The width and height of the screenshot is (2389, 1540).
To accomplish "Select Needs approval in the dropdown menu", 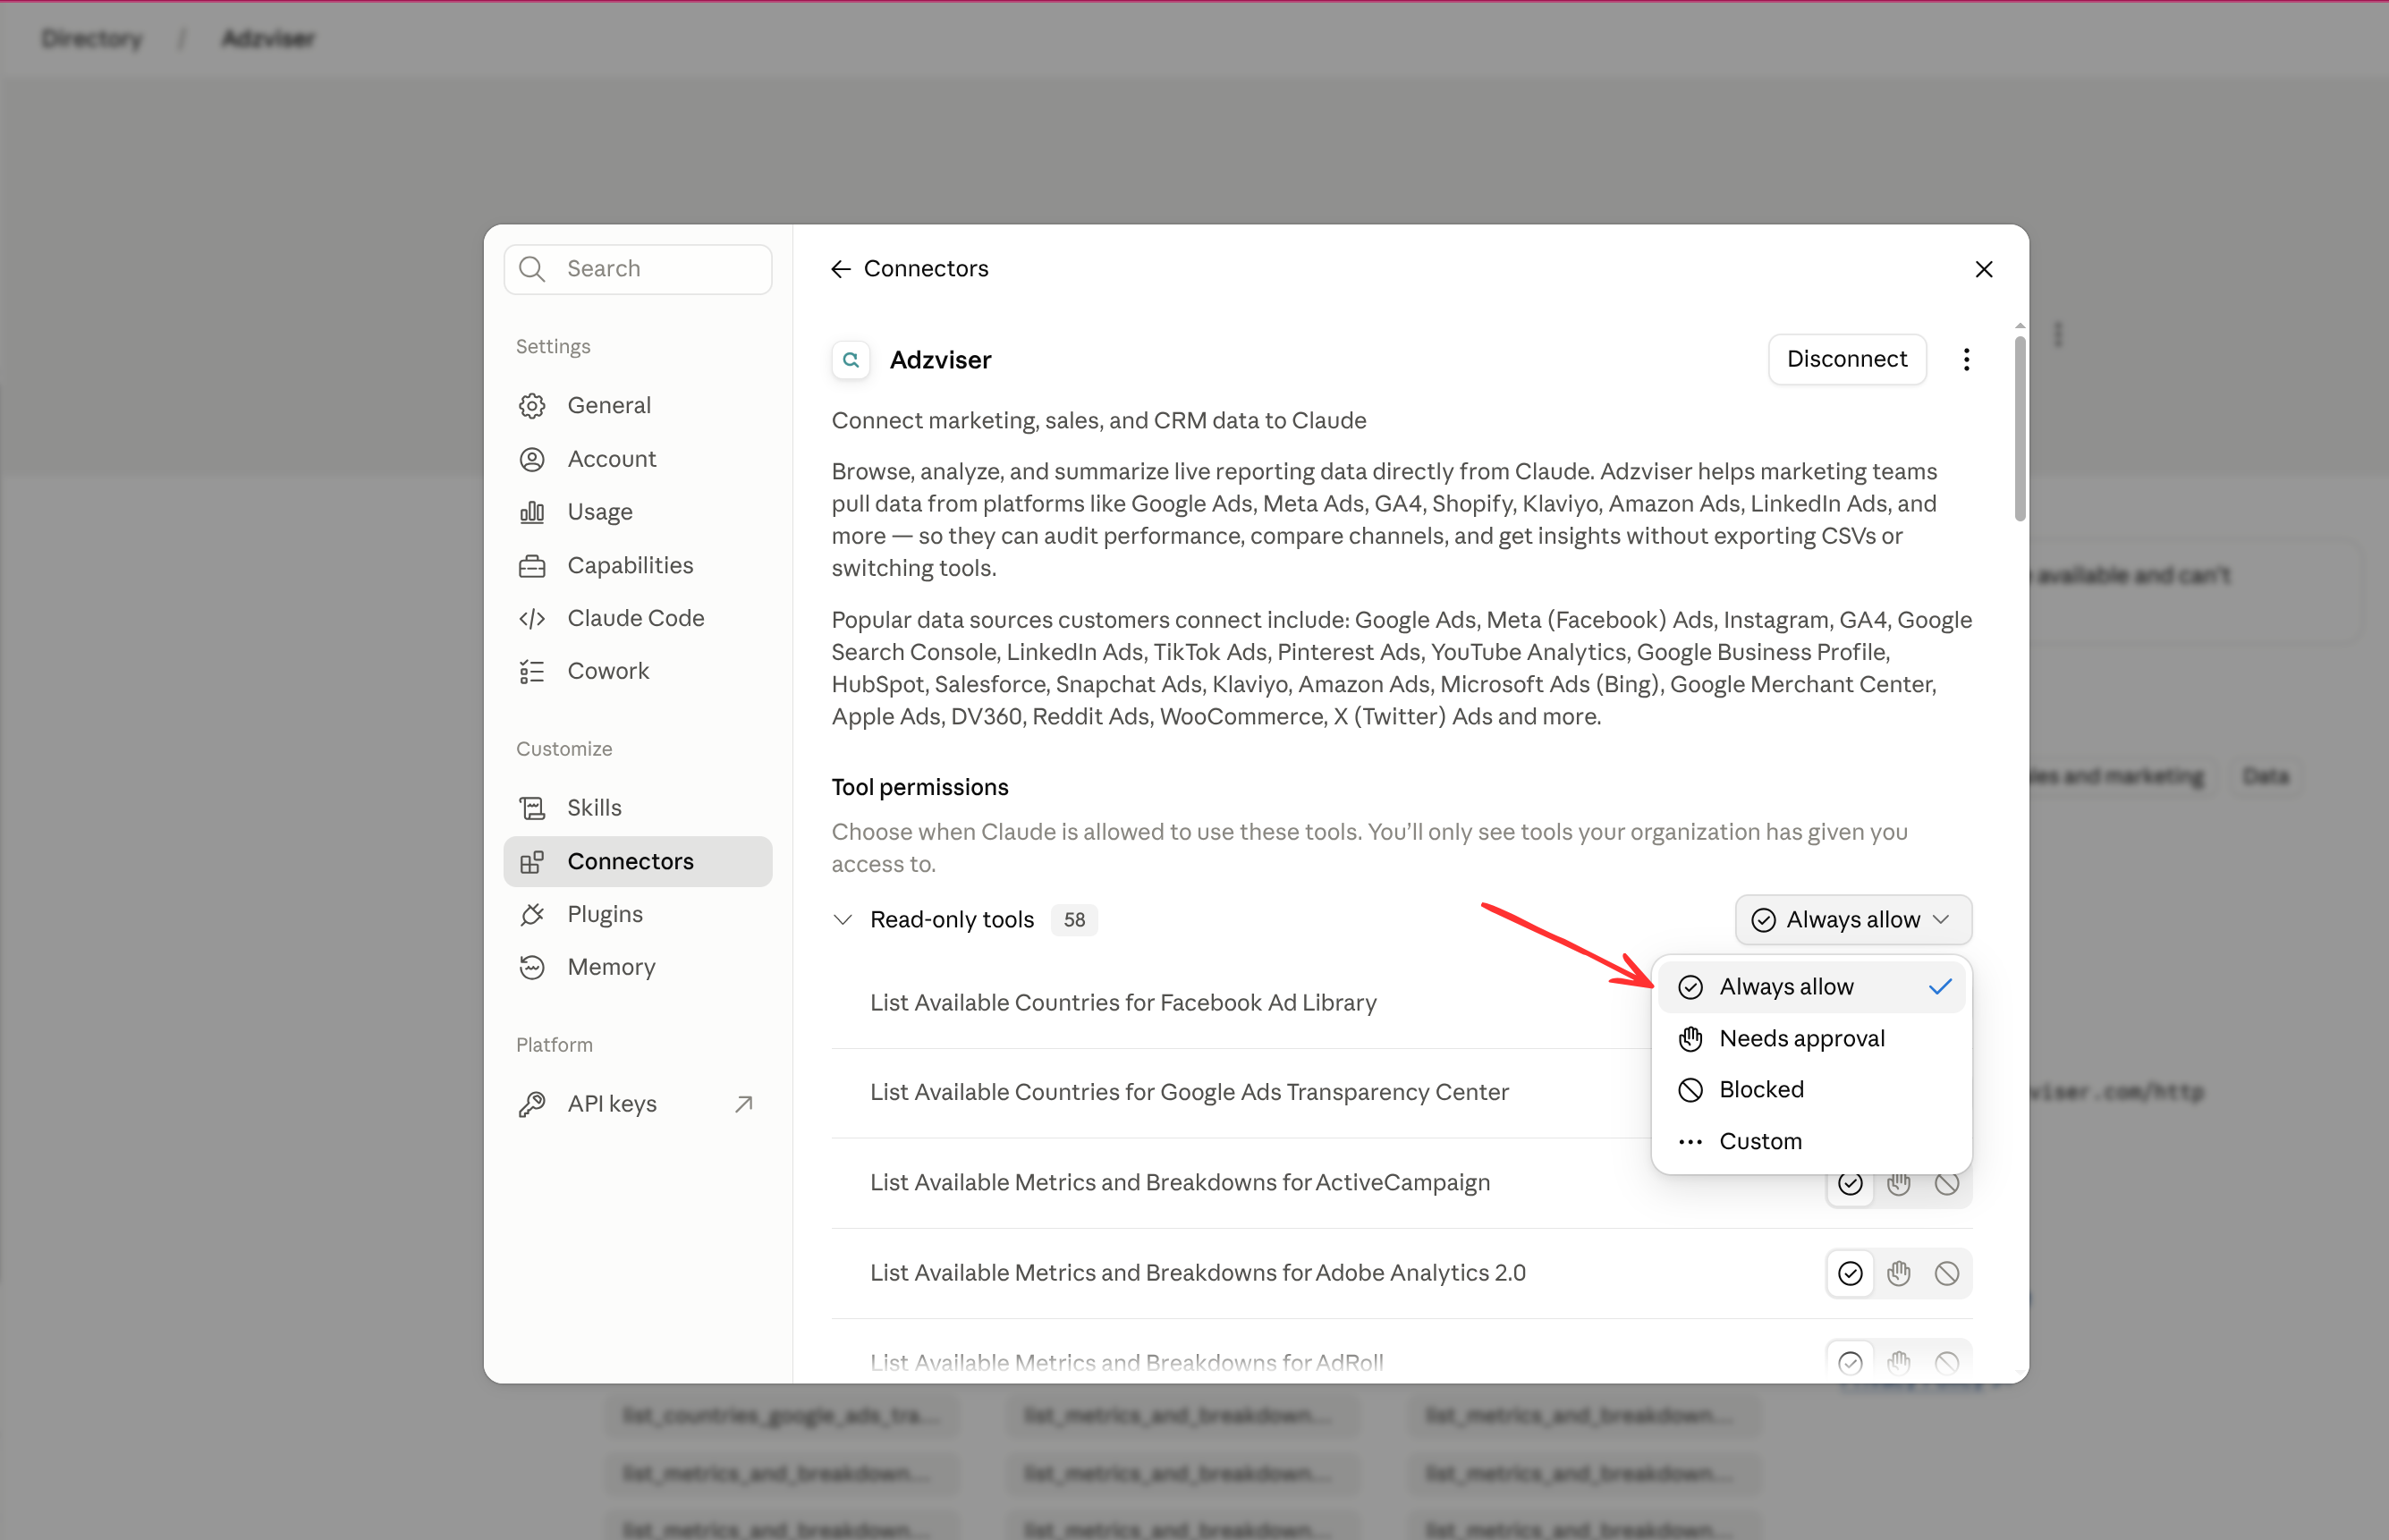I will point(1811,1039).
